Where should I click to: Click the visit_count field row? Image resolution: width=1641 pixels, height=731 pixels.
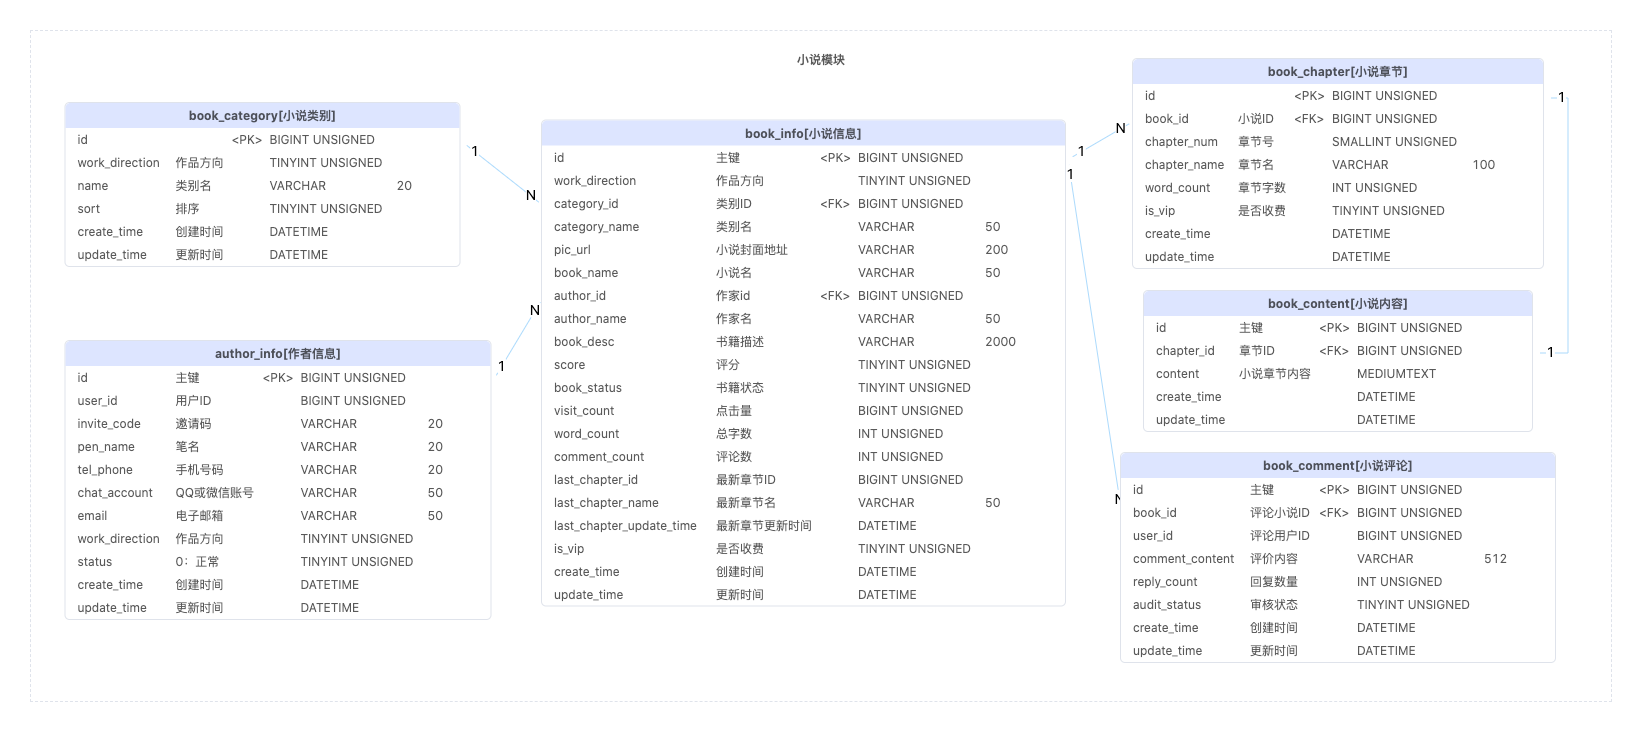(803, 411)
